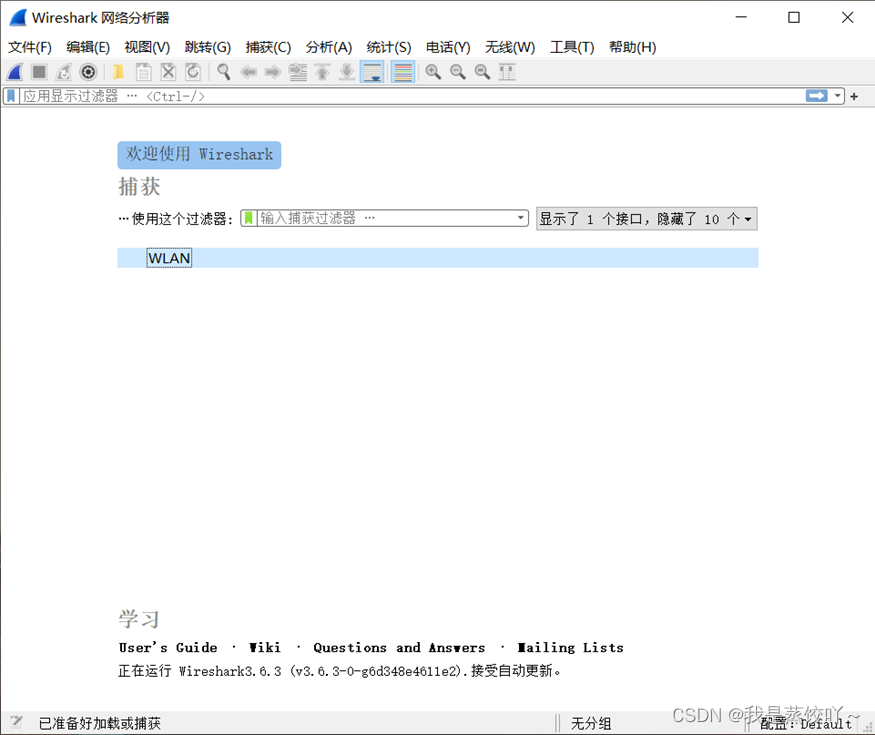
Task: Open Wiki link
Action: pos(265,647)
